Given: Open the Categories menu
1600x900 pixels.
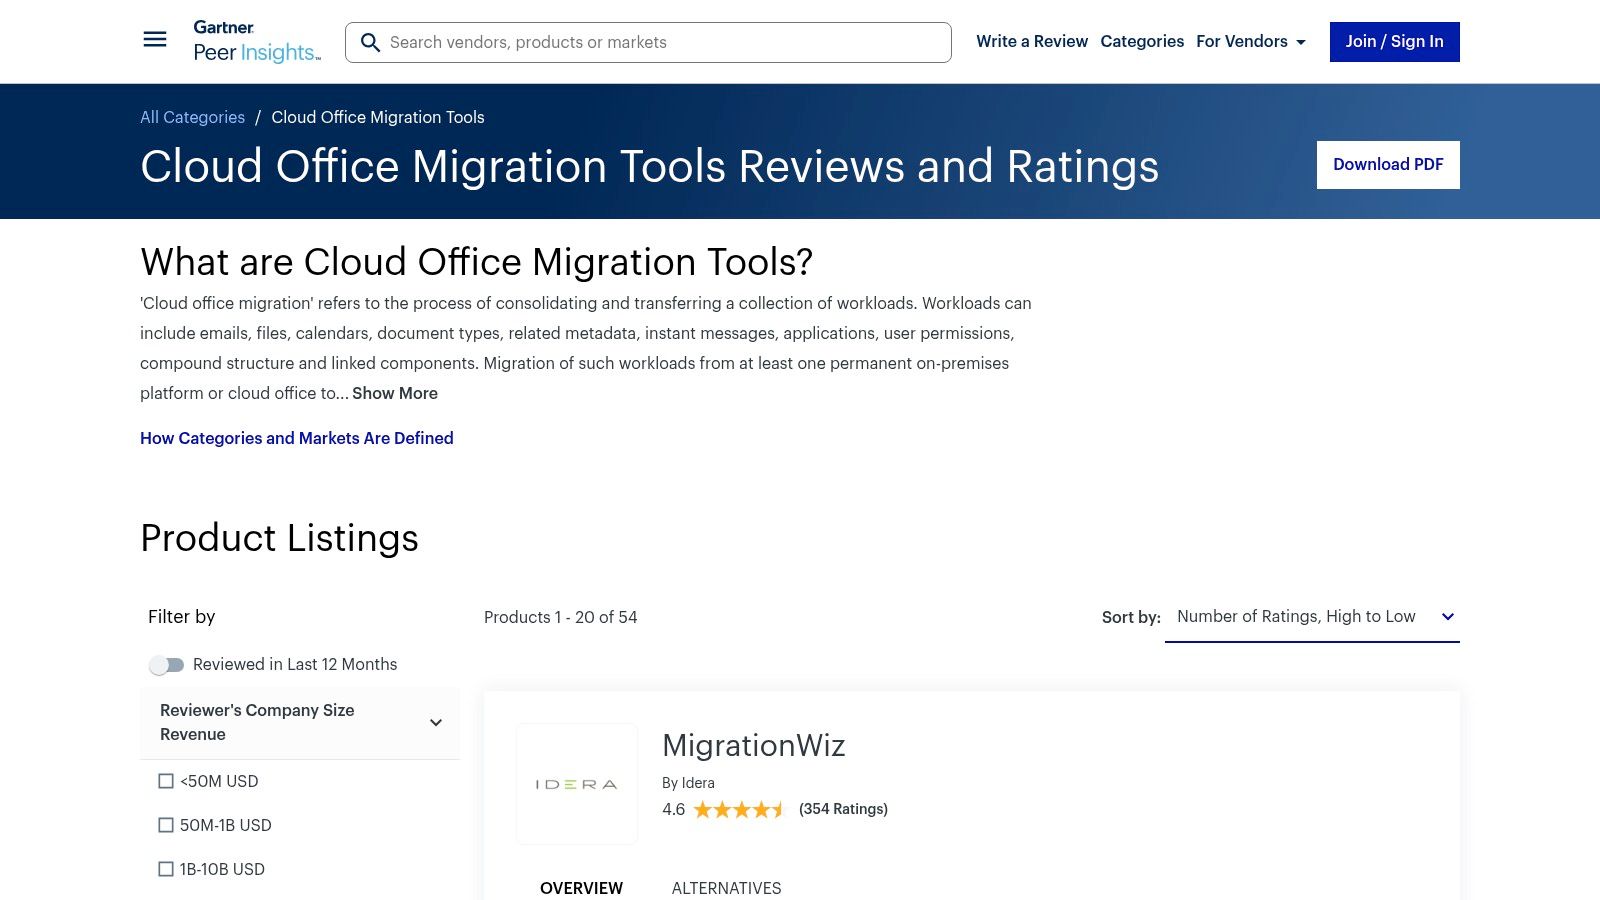Looking at the screenshot, I should click(1142, 41).
